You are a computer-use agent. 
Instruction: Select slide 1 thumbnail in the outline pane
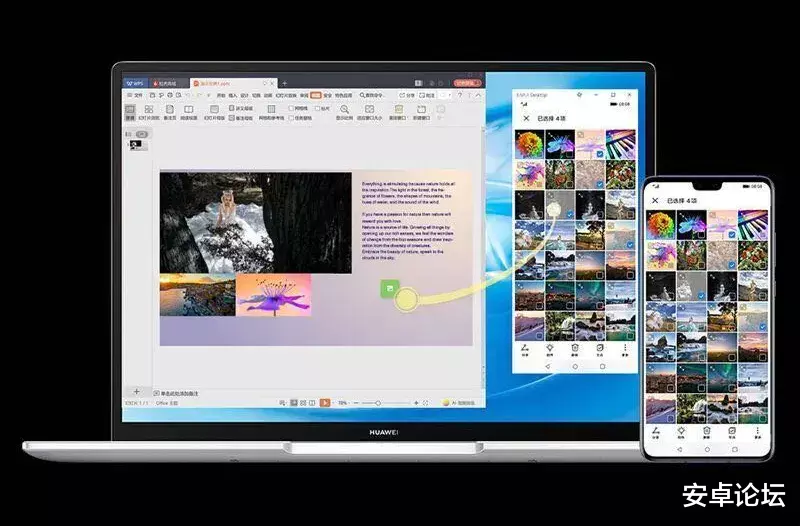[138, 145]
